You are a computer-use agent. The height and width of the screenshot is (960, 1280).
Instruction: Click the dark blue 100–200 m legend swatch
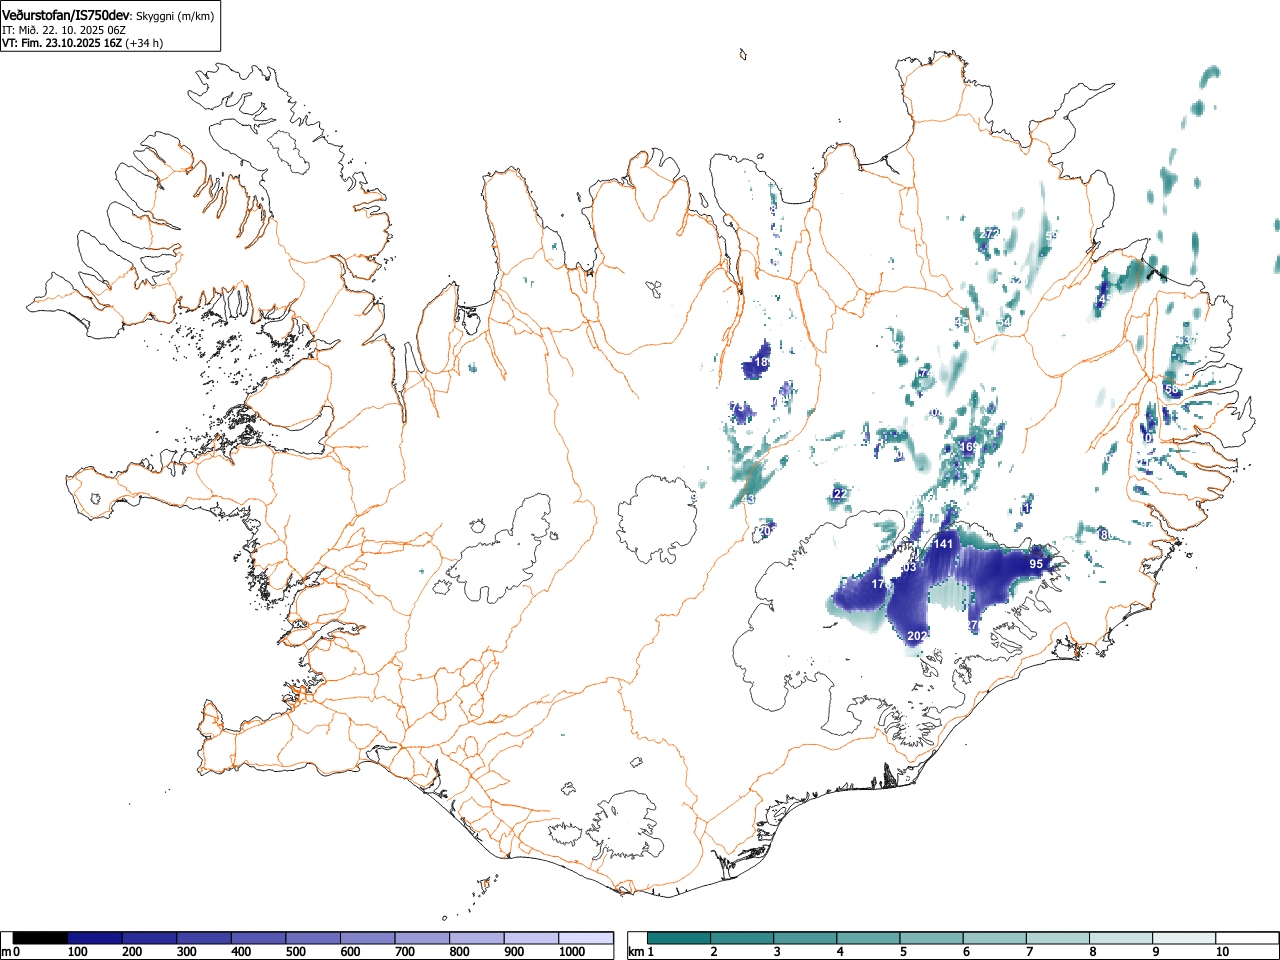click(x=95, y=938)
